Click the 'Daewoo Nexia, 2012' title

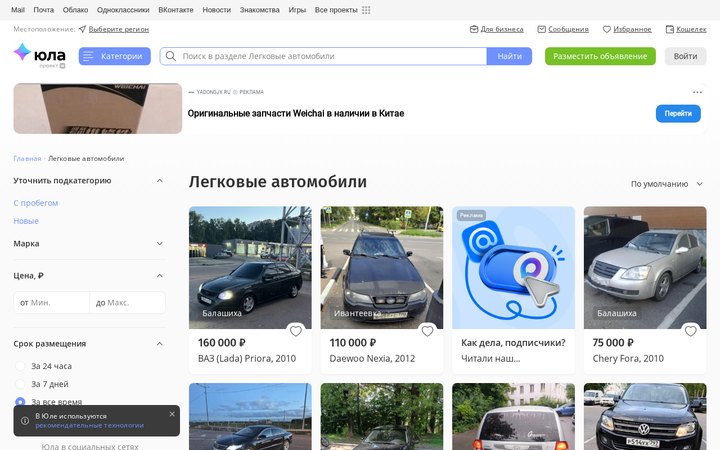click(372, 359)
